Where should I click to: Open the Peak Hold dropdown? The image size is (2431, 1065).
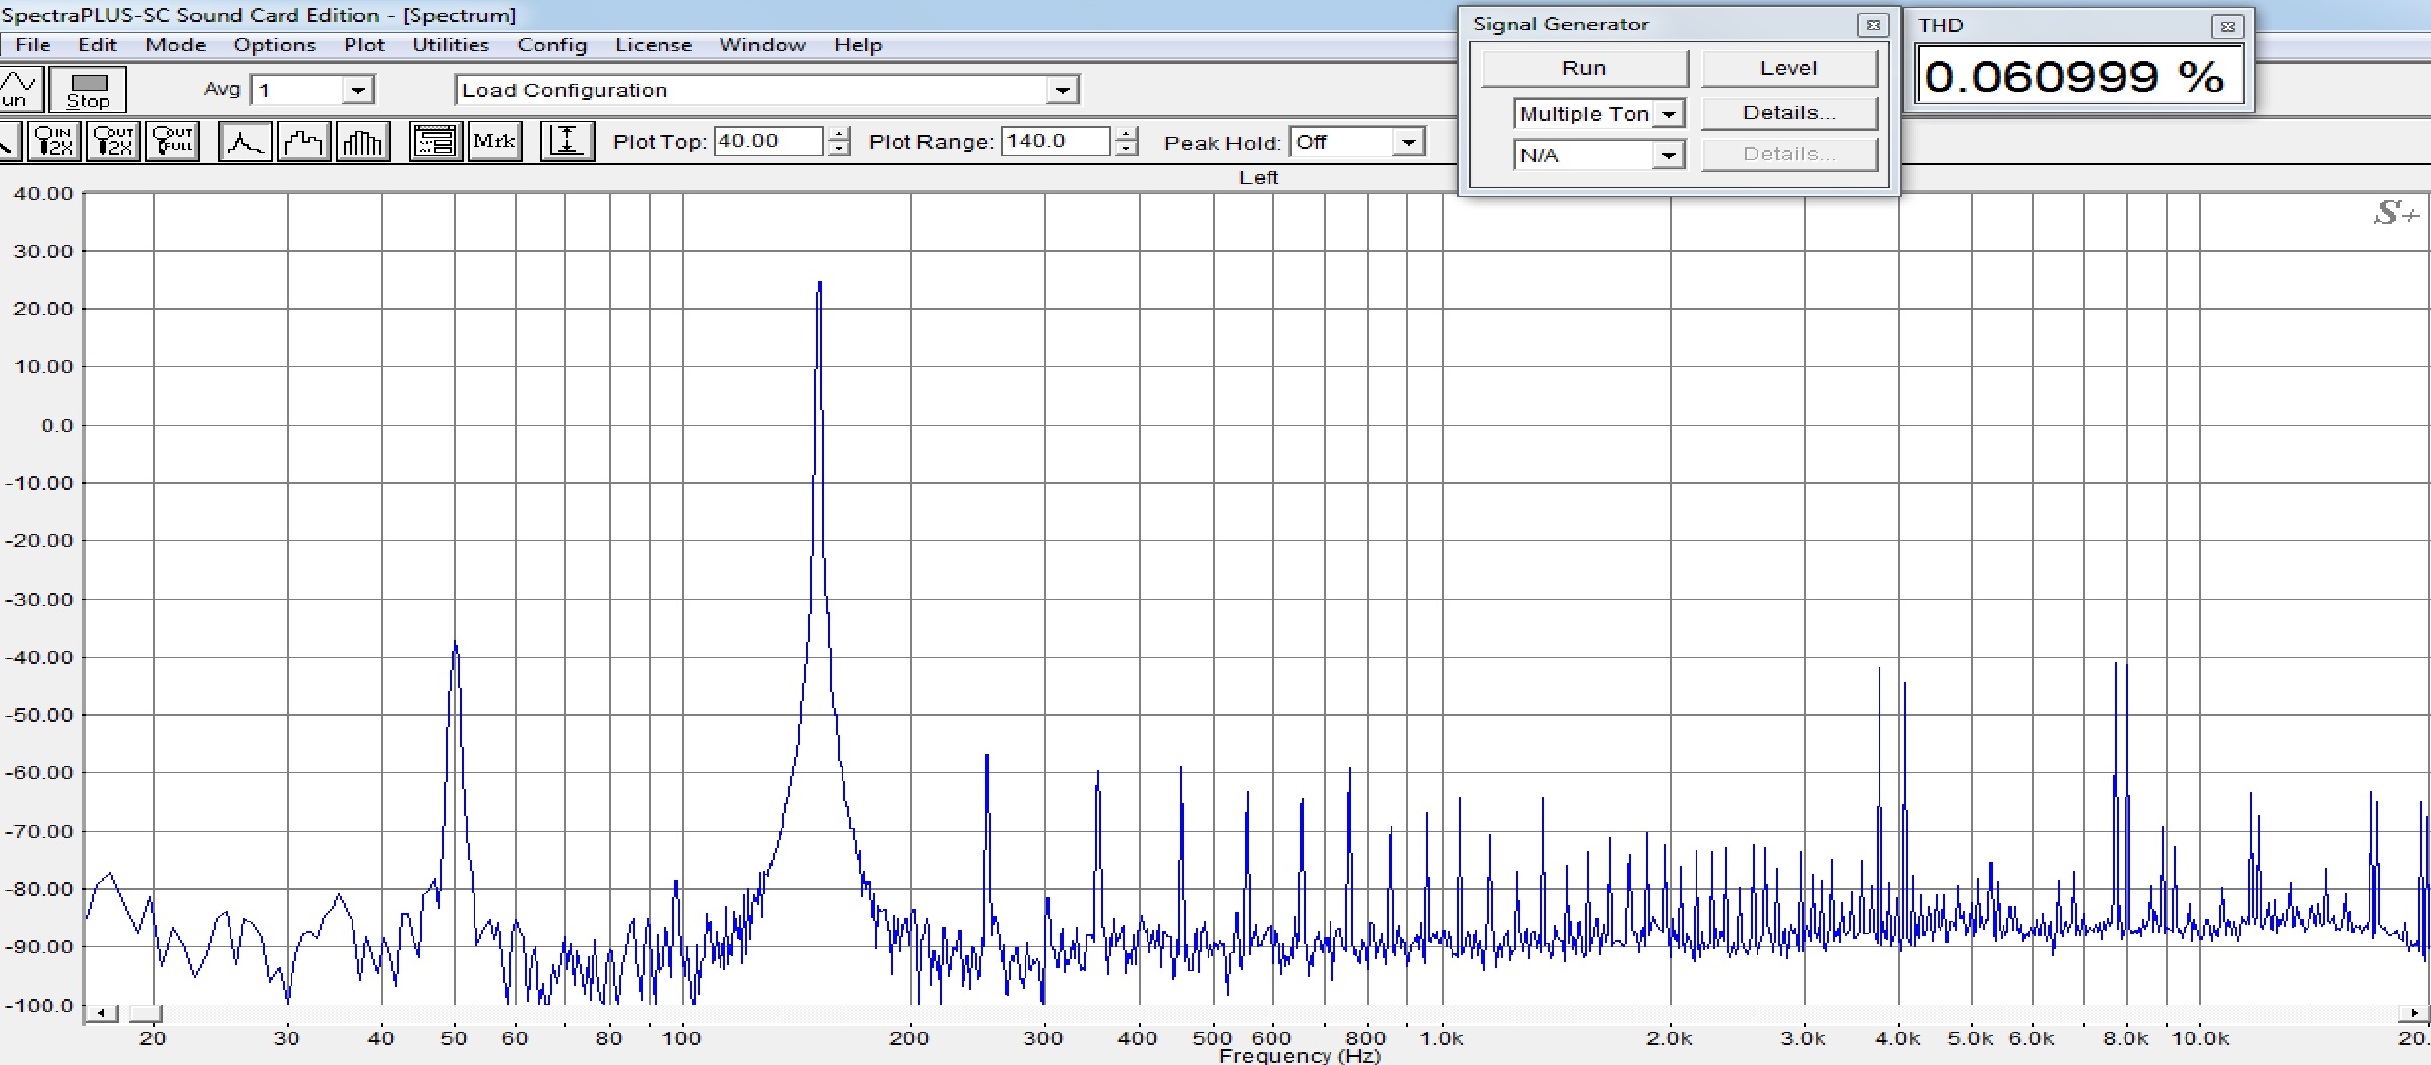coord(1408,142)
